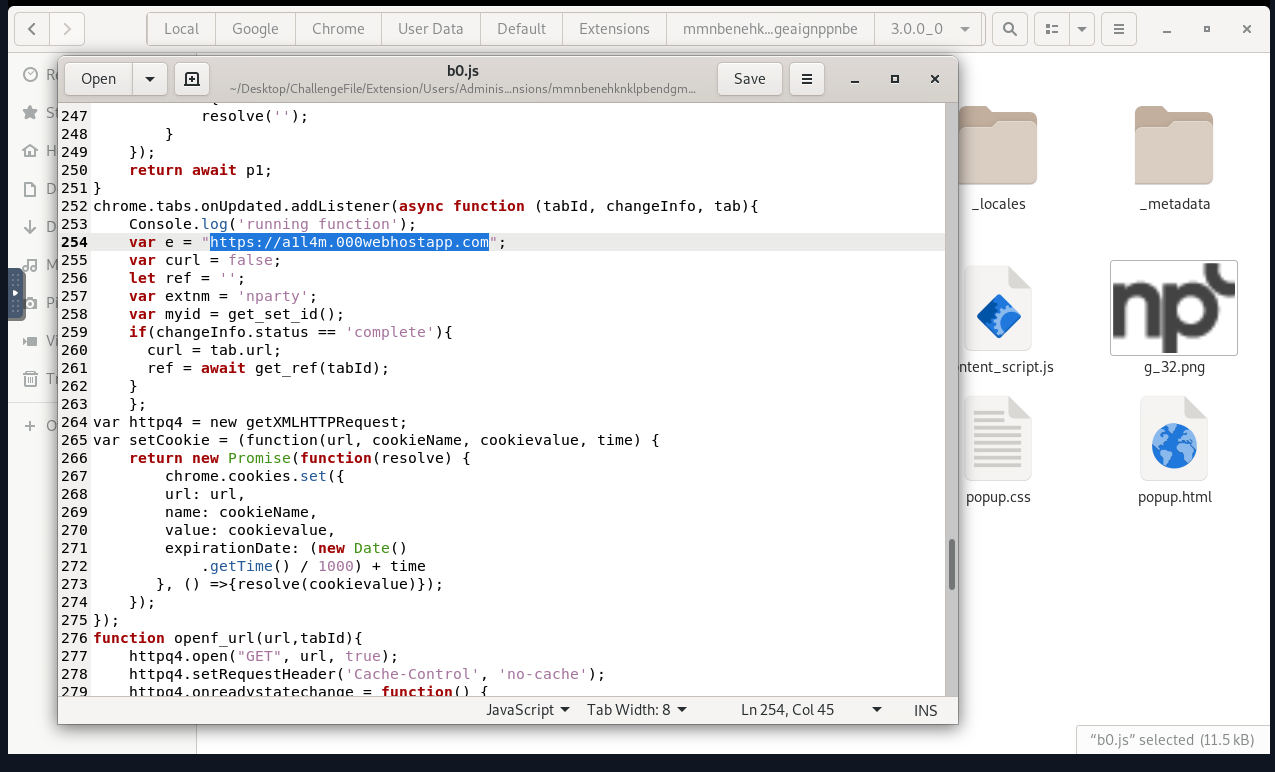Open the JavaScript language dropdown
This screenshot has height=772, width=1275.
click(528, 710)
